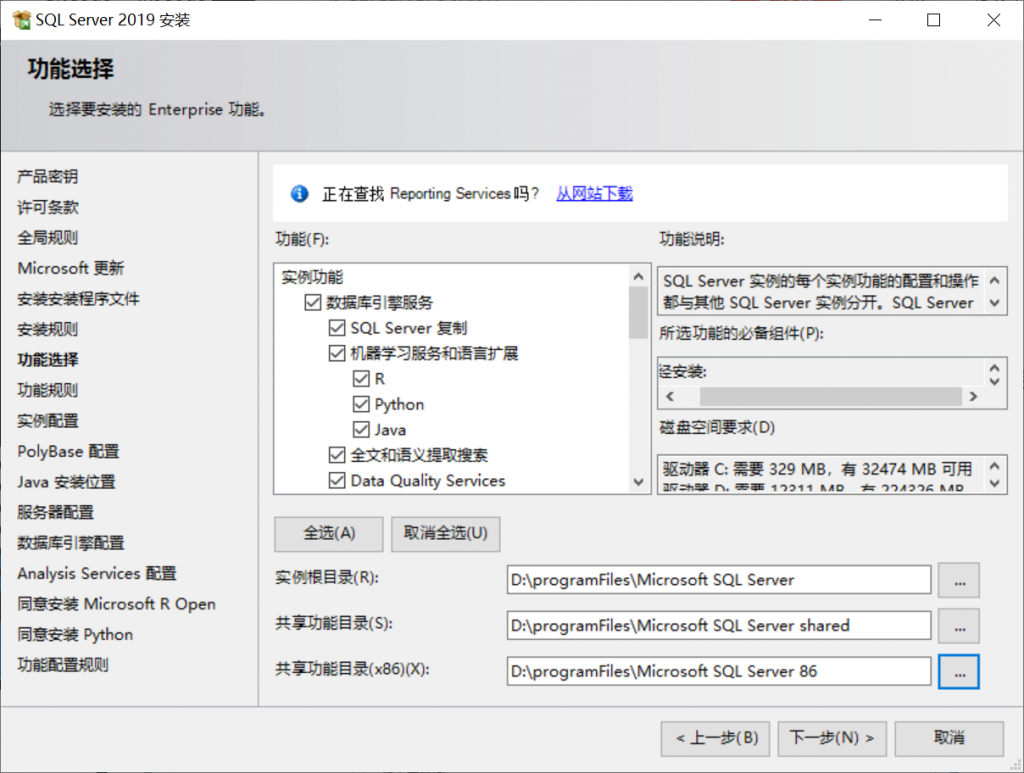The height and width of the screenshot is (773, 1024).
Task: Browse for the instance root directory
Action: point(958,580)
